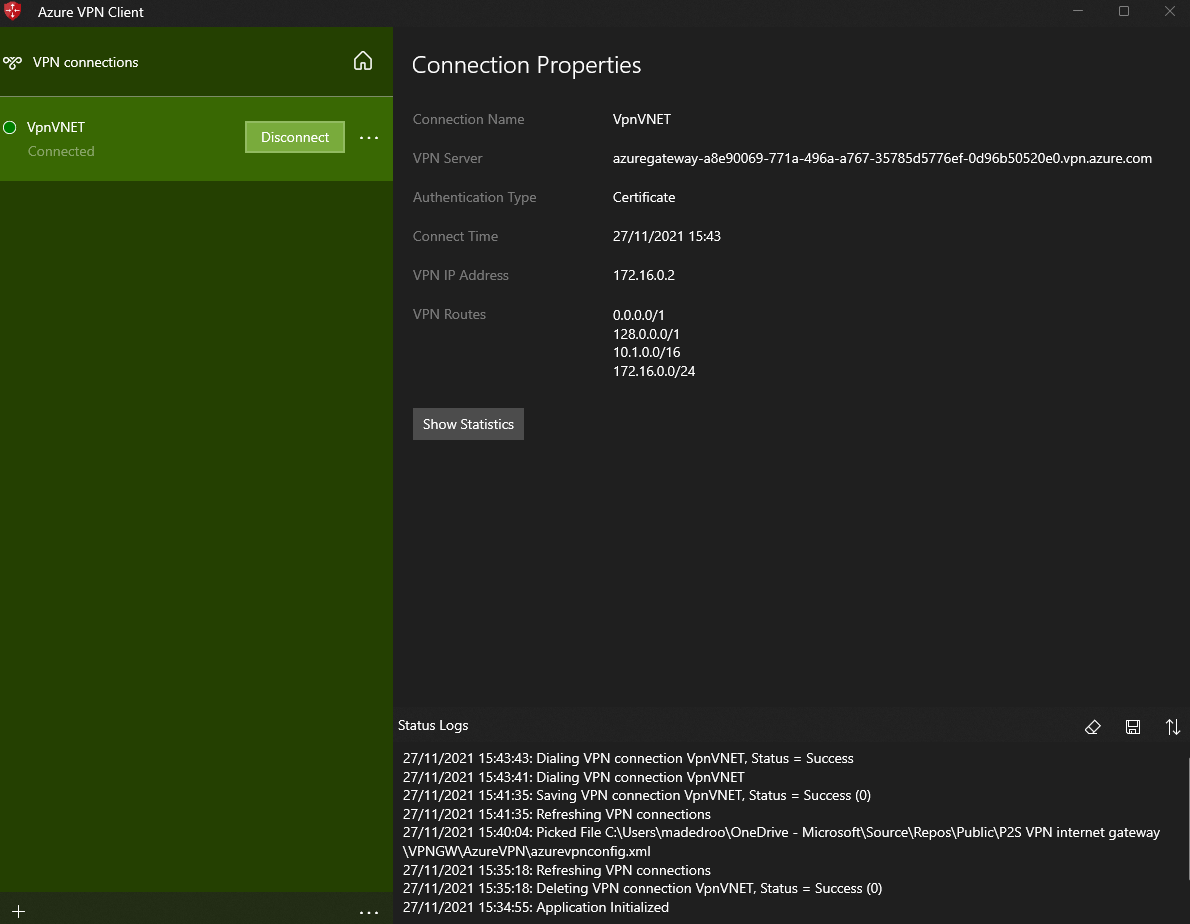Open the bottom-left panel more options ellipsis

369,913
